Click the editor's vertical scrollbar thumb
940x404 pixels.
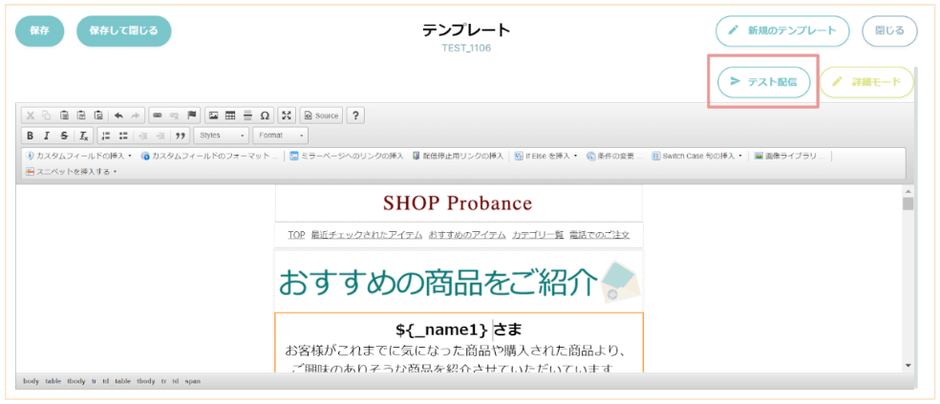908,204
